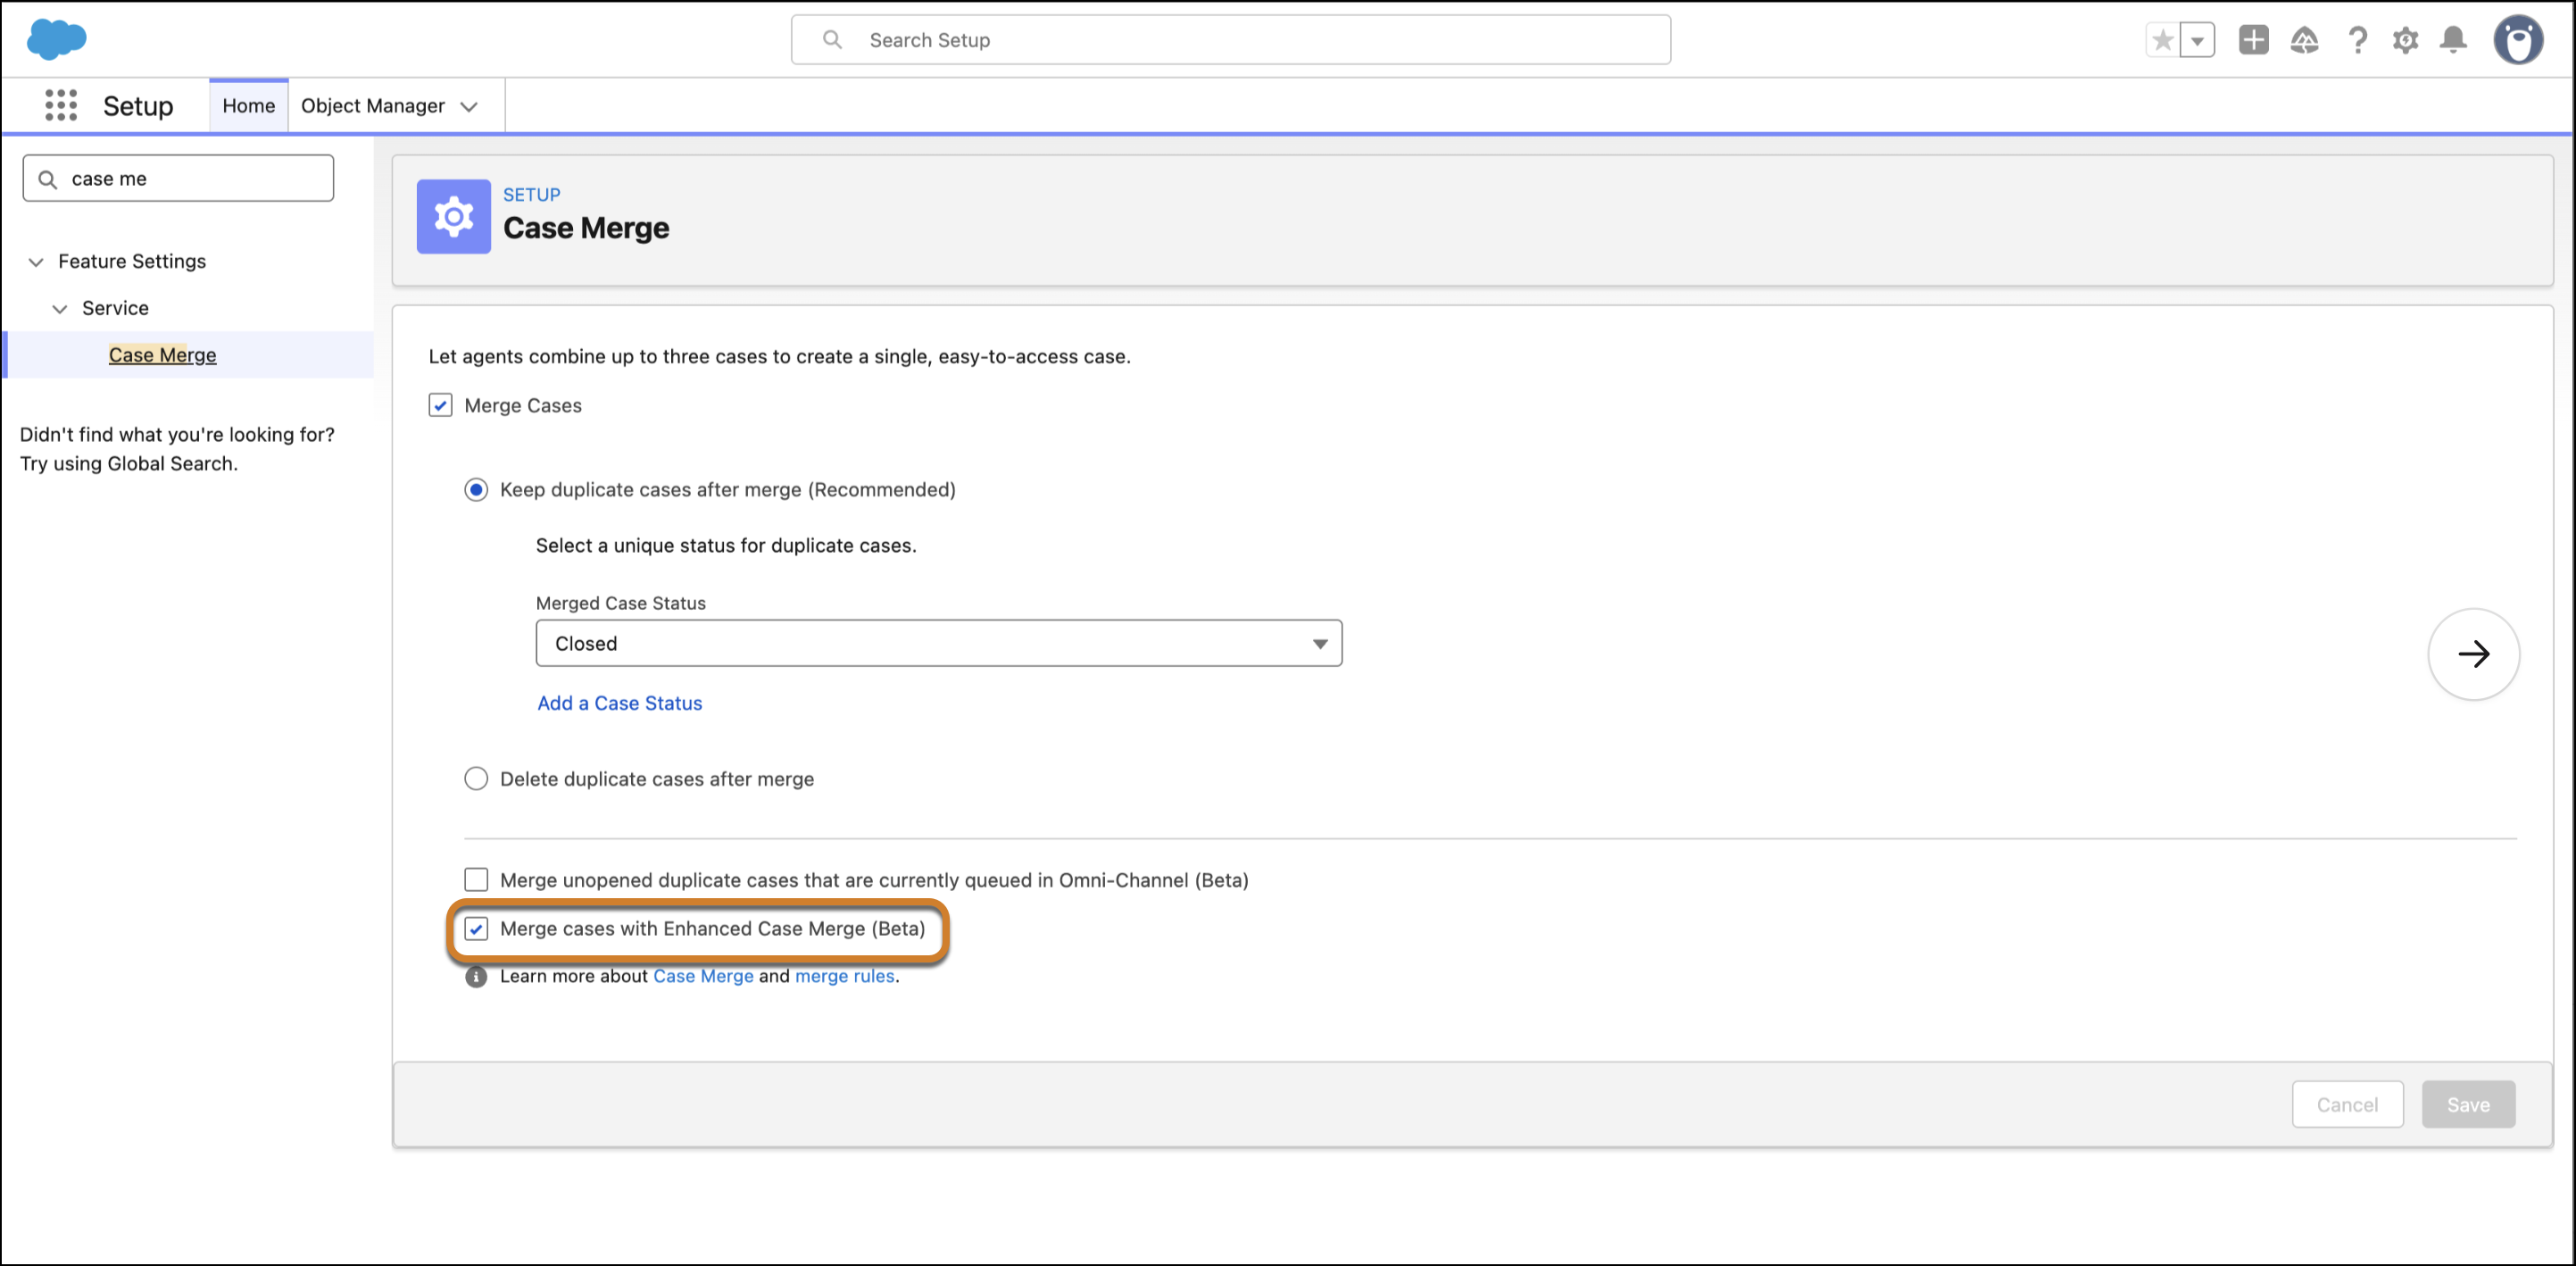The width and height of the screenshot is (2576, 1266).
Task: Collapse the Feature Settings tree node
Action: [x=36, y=262]
